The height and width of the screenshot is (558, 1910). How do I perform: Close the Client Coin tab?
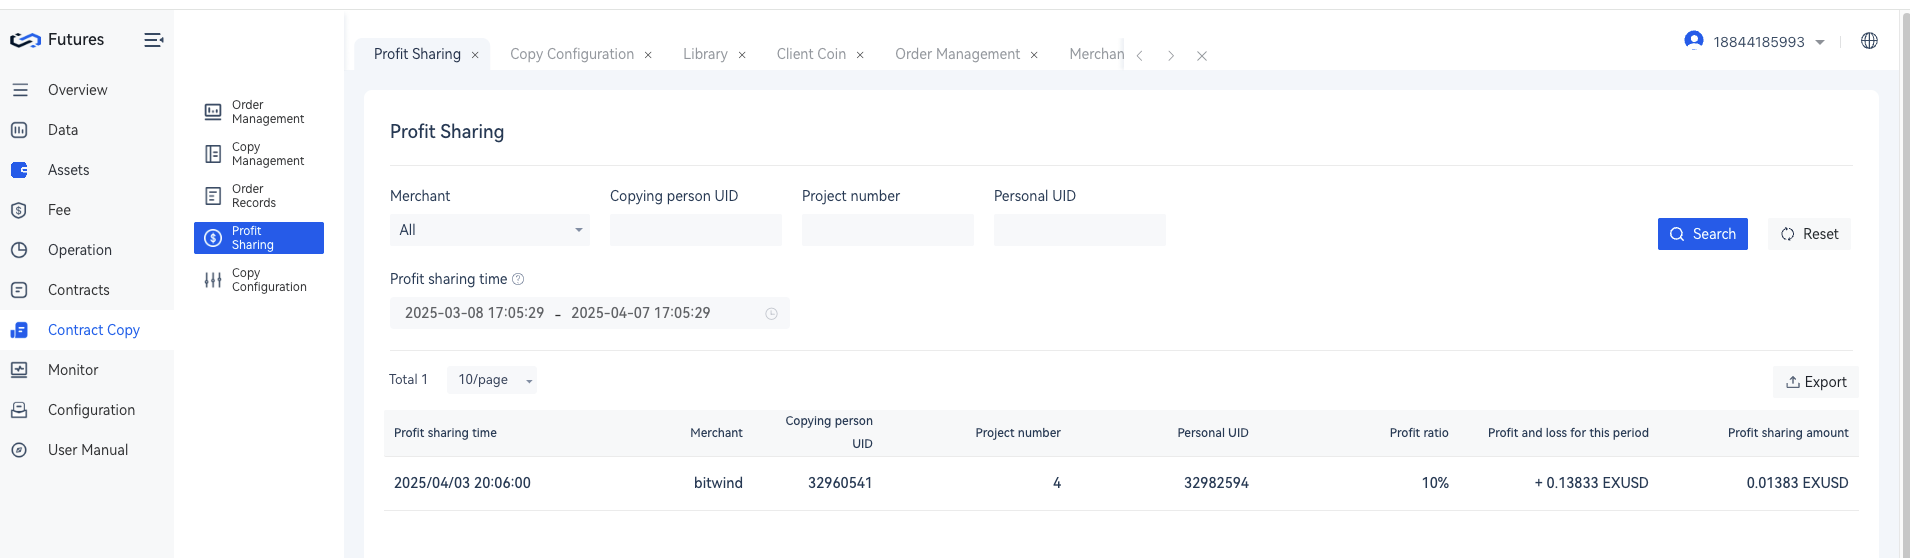(860, 55)
